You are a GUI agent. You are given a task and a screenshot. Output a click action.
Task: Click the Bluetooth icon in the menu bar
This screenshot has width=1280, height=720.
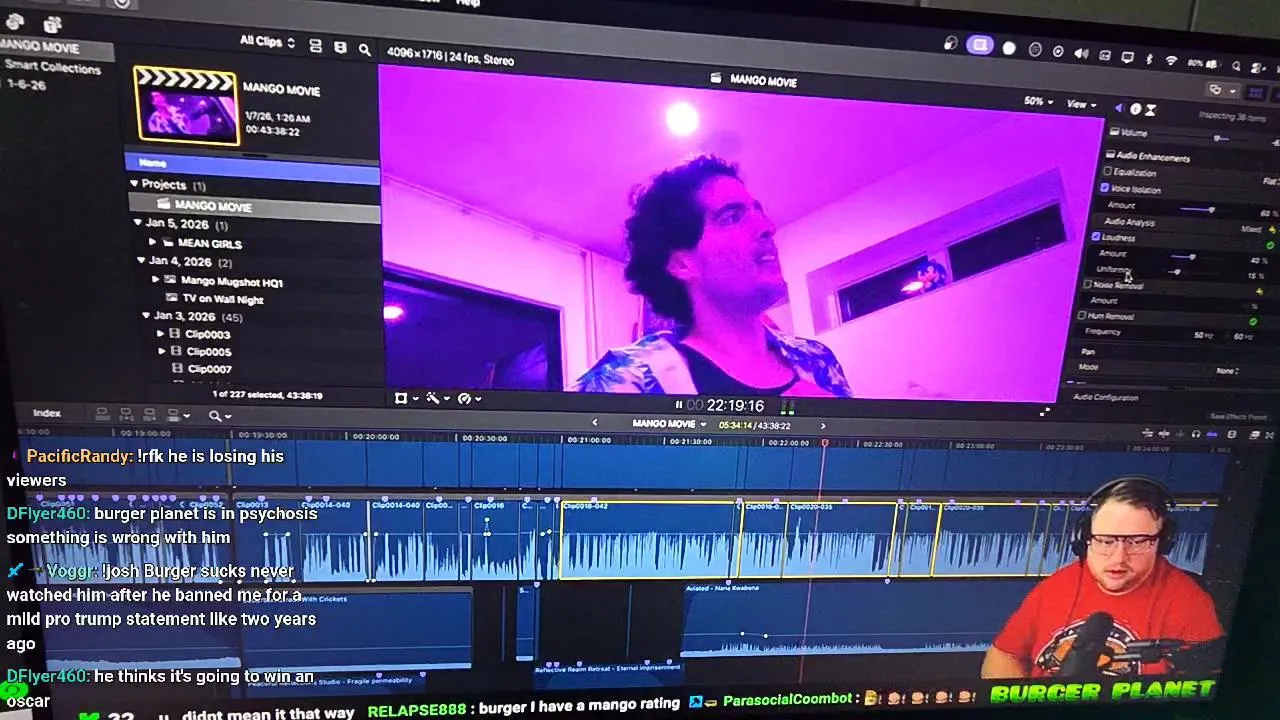coord(1149,59)
